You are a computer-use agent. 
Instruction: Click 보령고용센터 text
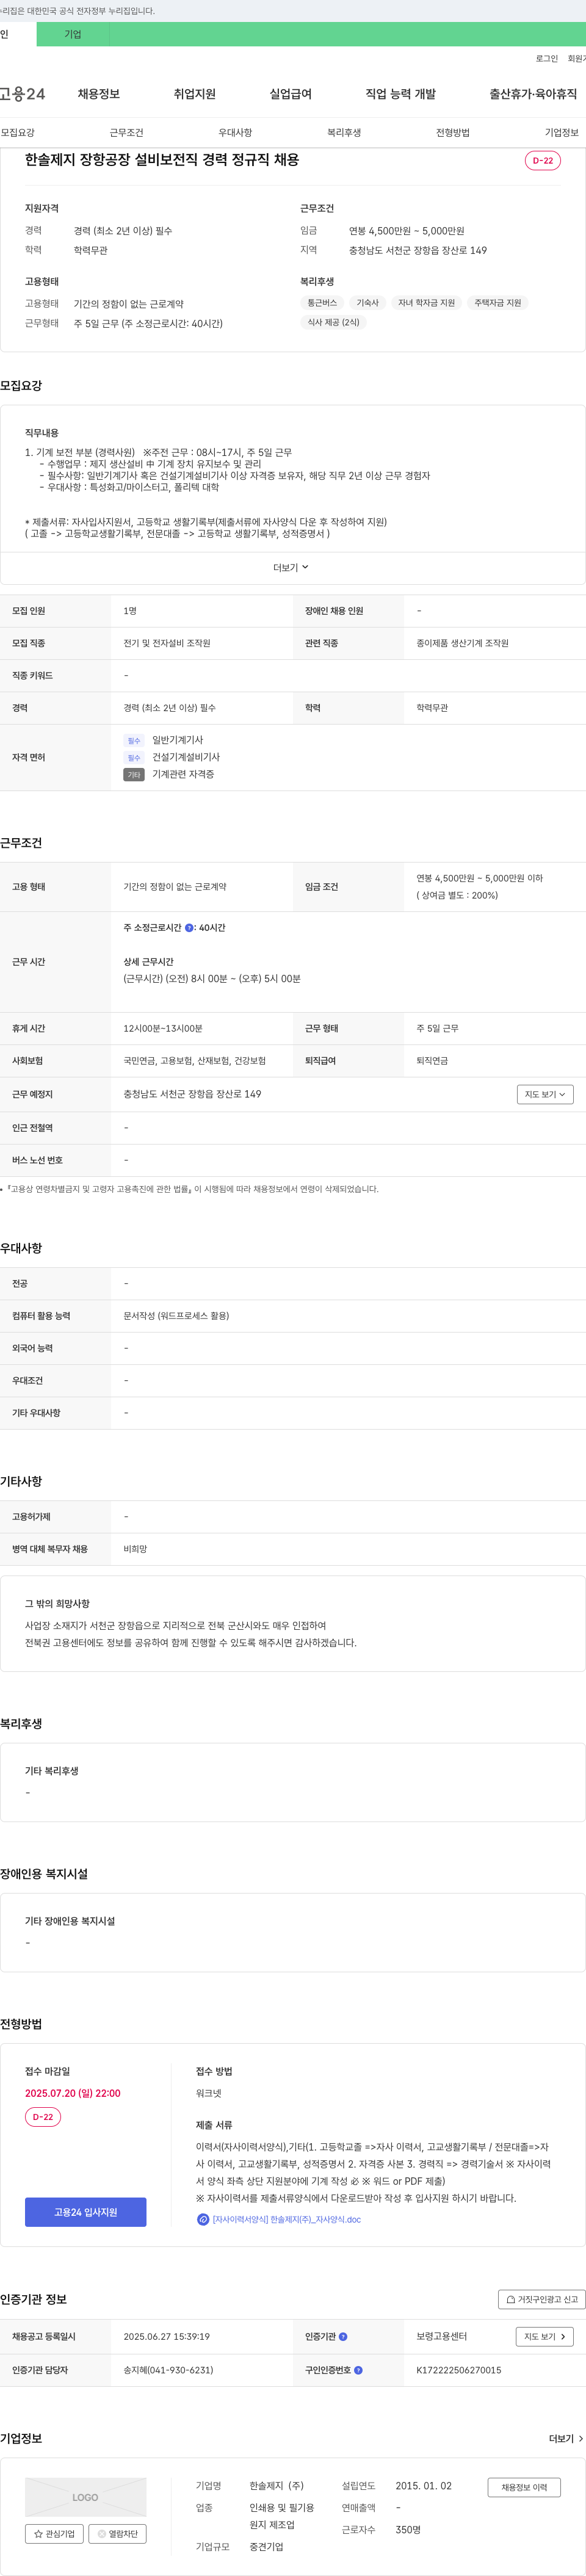442,2337
